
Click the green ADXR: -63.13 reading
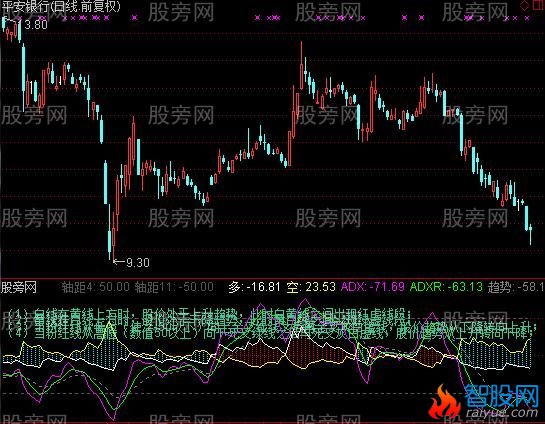(x=446, y=287)
